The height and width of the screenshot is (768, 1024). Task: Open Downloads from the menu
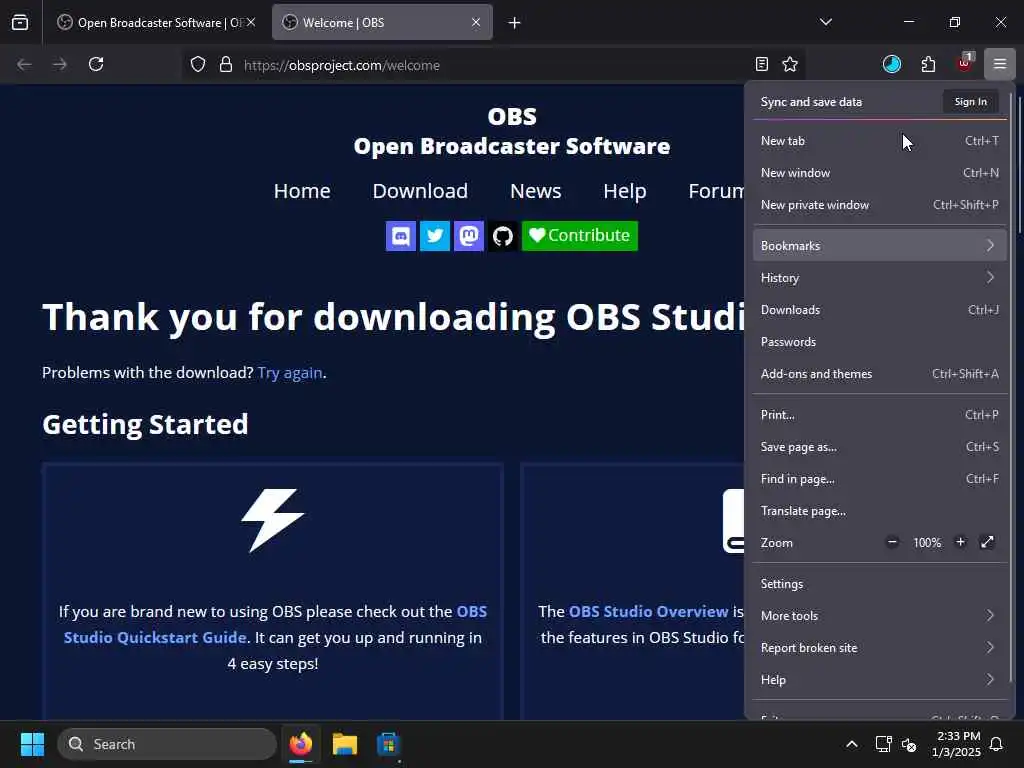[879, 310]
